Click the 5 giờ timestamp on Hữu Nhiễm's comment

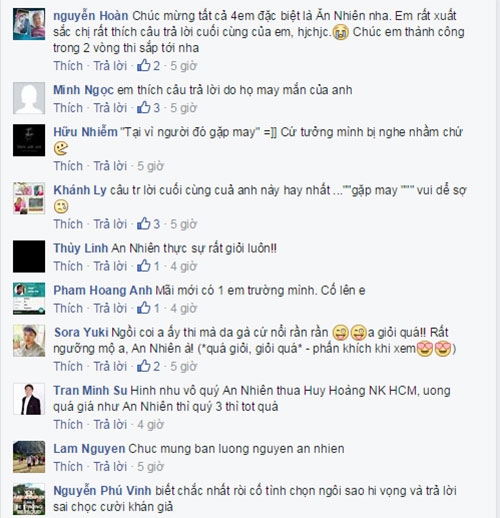point(150,166)
